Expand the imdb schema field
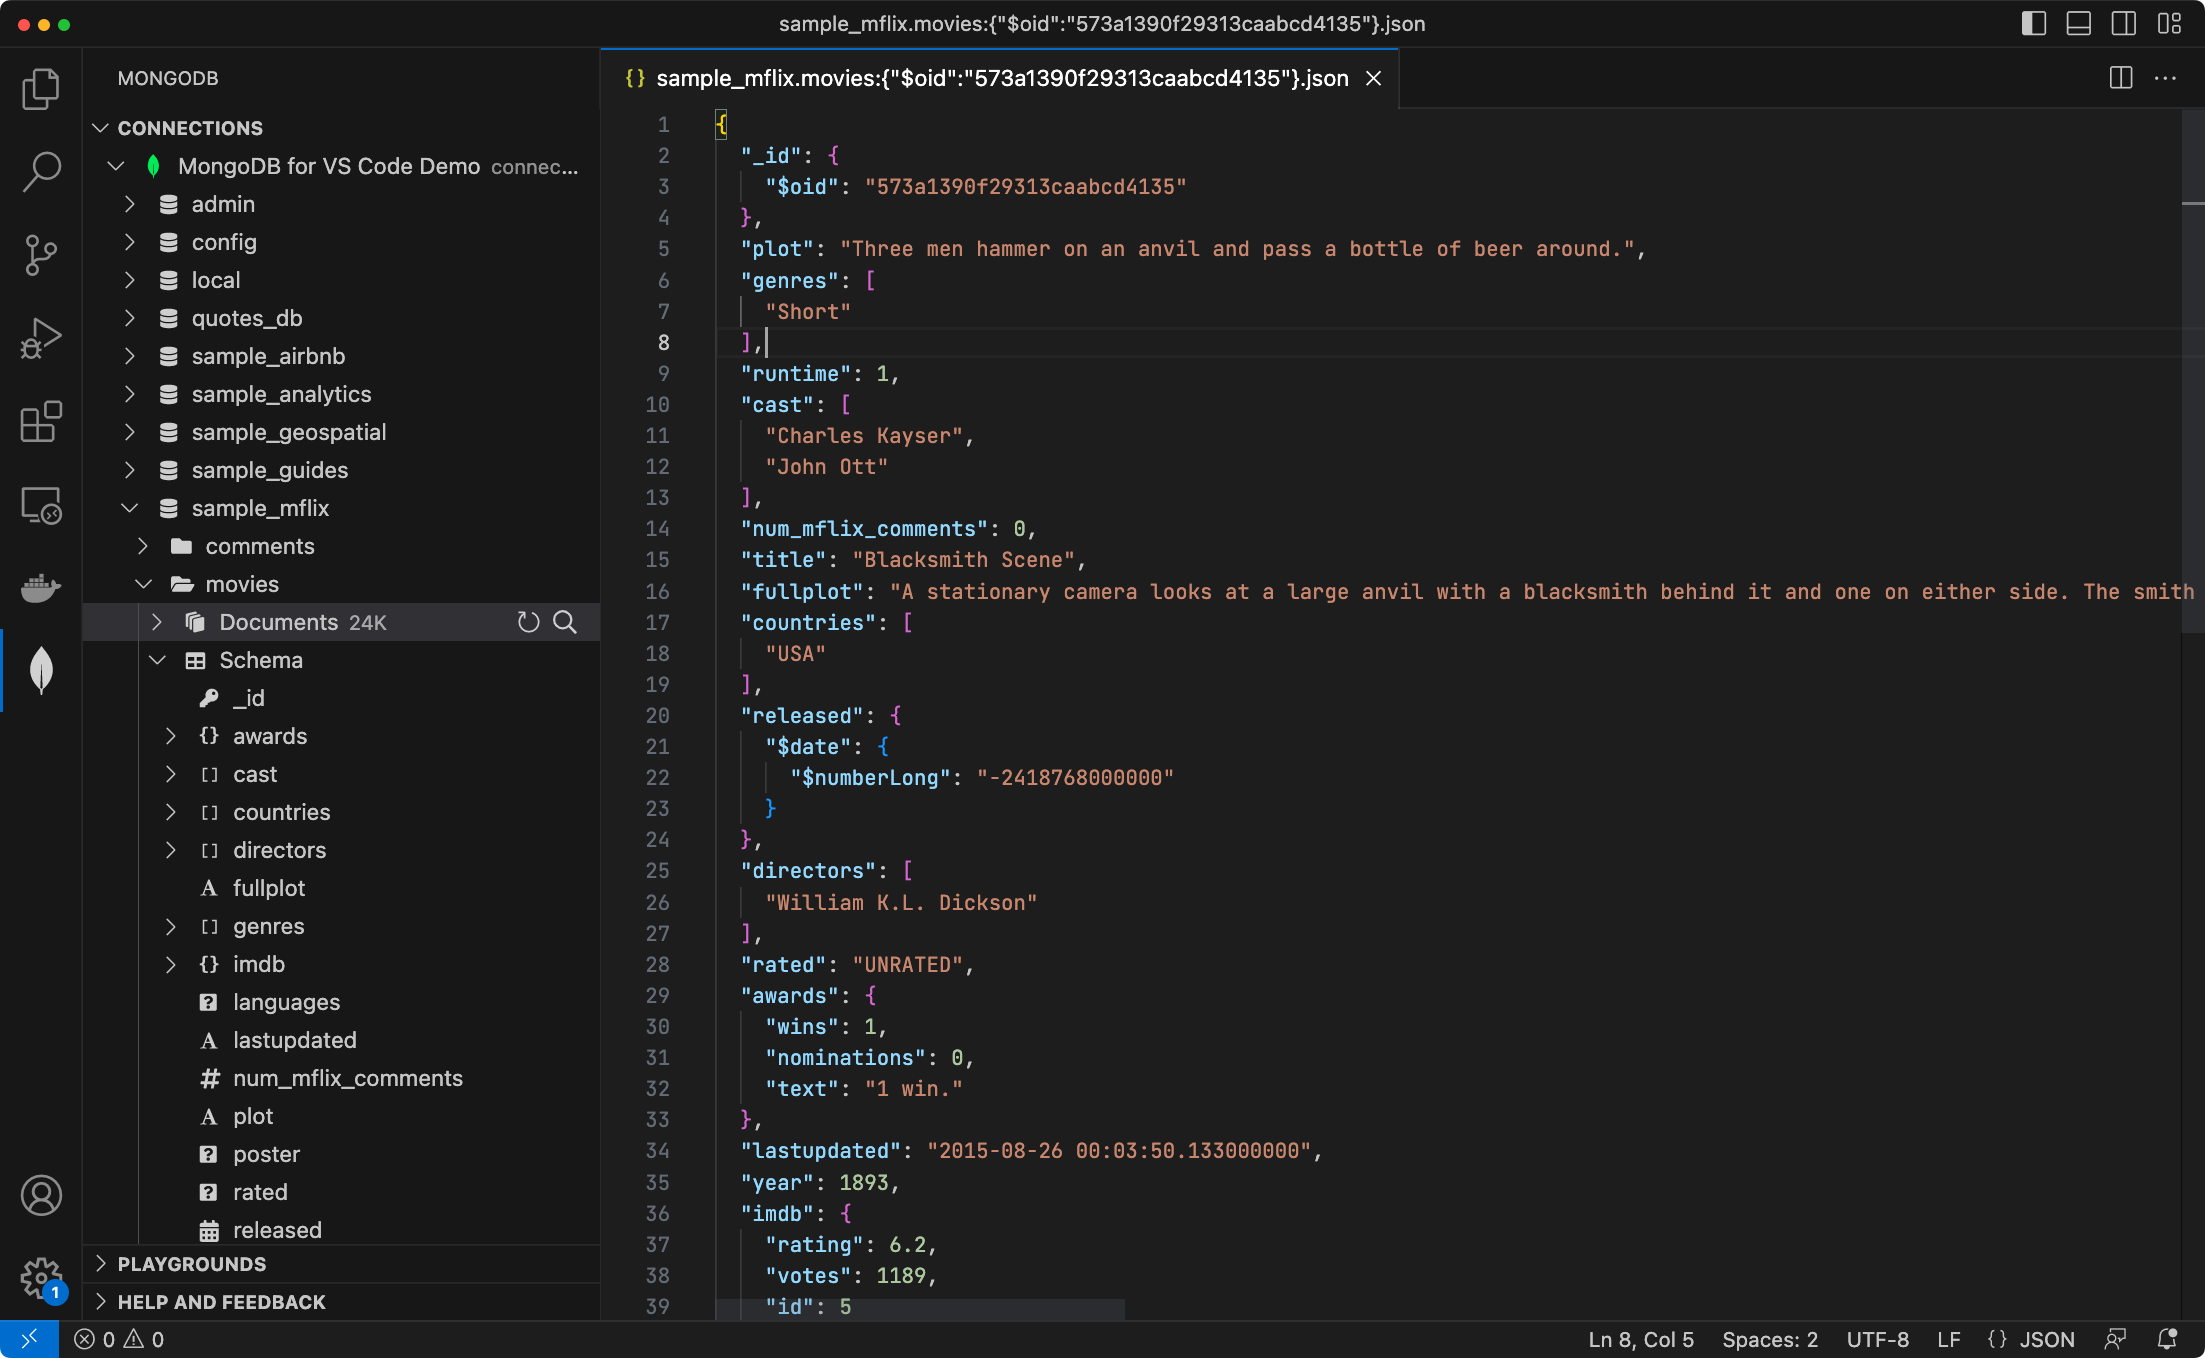The height and width of the screenshot is (1358, 2205). coord(170,963)
